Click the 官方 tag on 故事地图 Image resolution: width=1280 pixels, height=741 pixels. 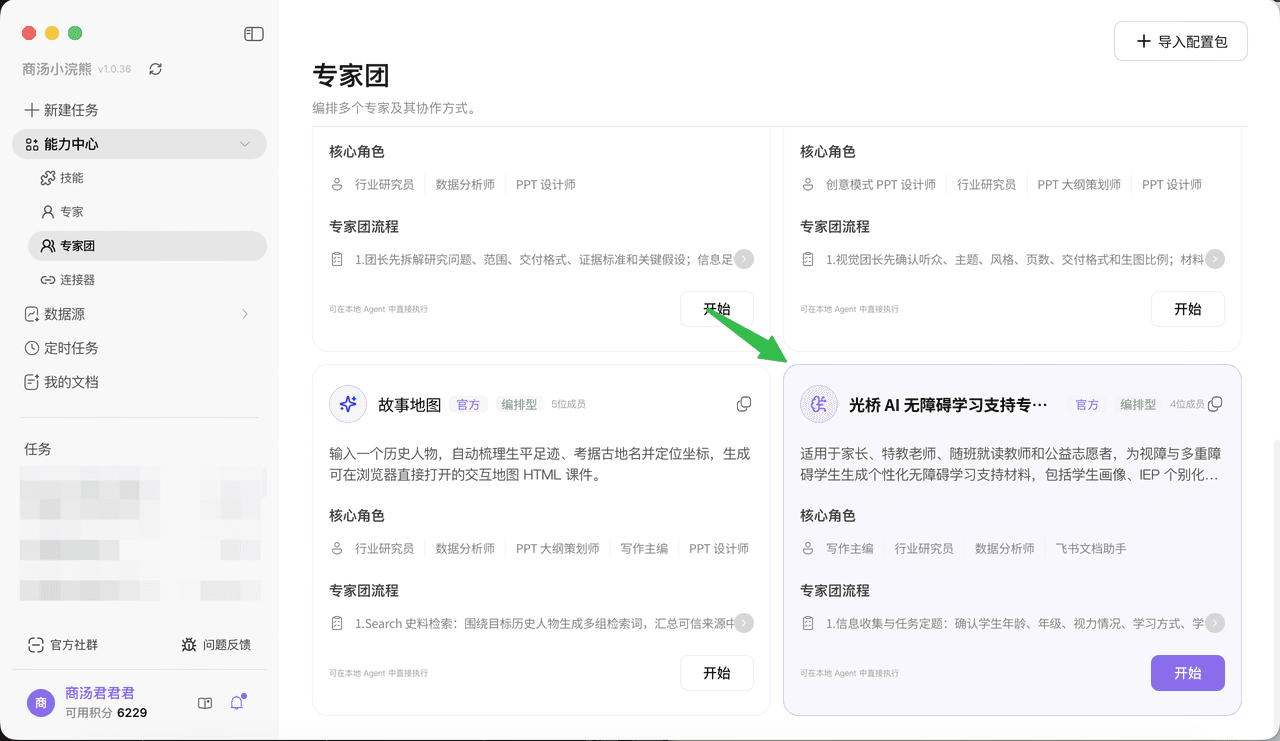tap(468, 404)
